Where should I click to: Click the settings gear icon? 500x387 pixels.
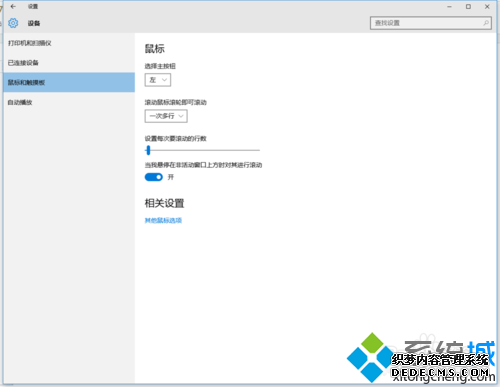pyautogui.click(x=13, y=23)
